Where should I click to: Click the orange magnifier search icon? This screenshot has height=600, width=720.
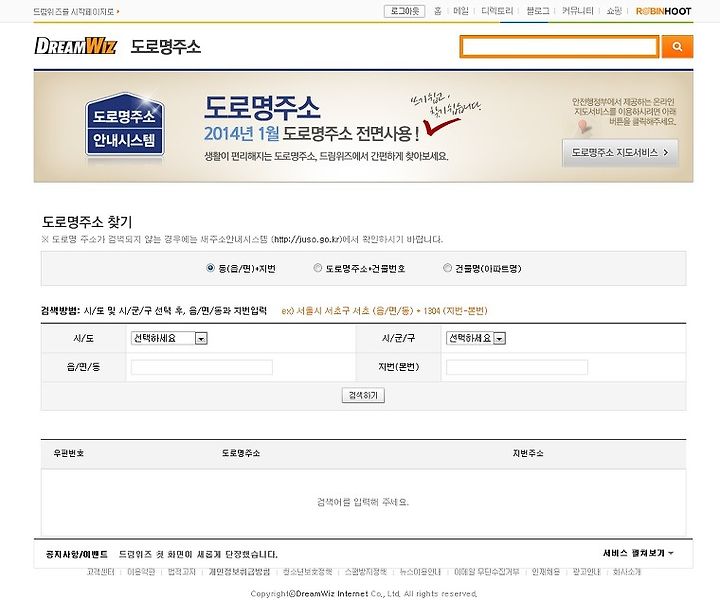[x=677, y=46]
